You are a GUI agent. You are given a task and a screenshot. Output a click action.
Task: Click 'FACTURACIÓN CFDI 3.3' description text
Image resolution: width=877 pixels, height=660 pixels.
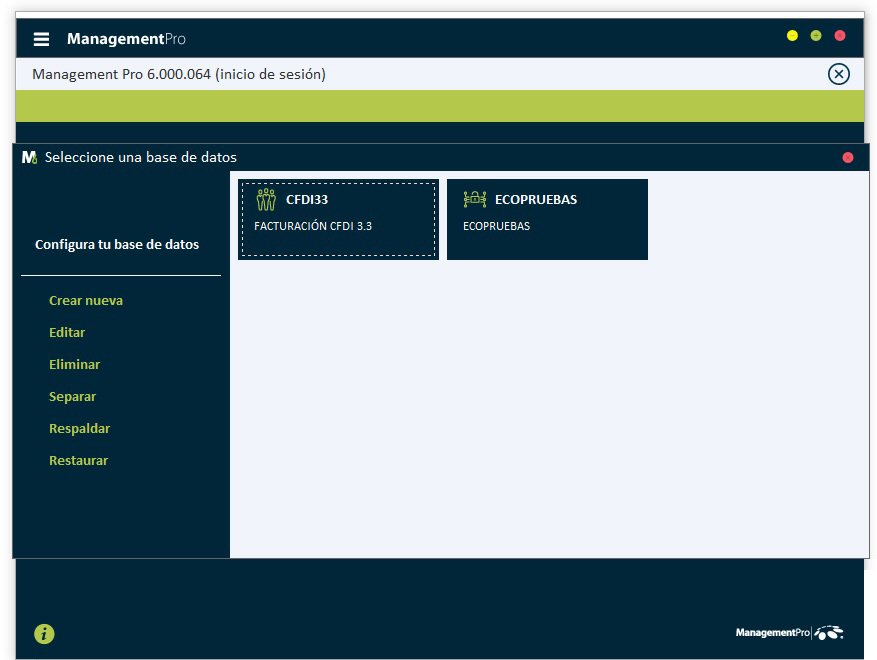[313, 226]
